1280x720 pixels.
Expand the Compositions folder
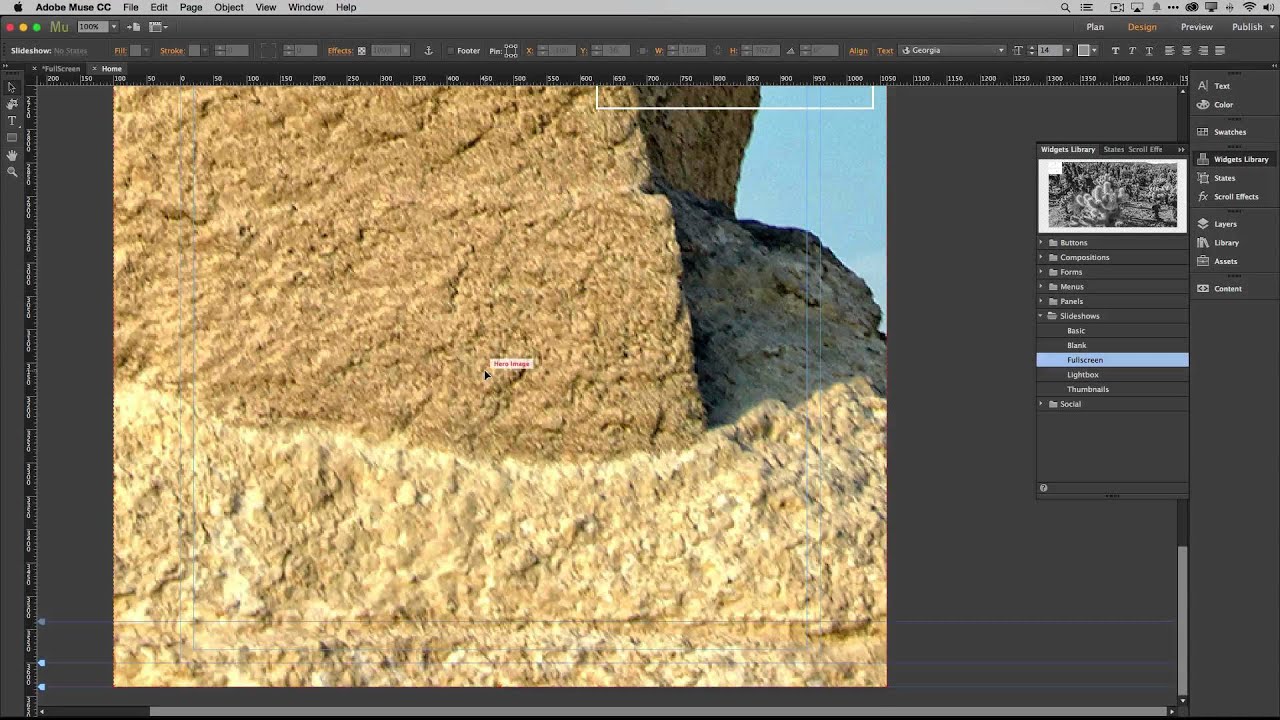[1041, 257]
